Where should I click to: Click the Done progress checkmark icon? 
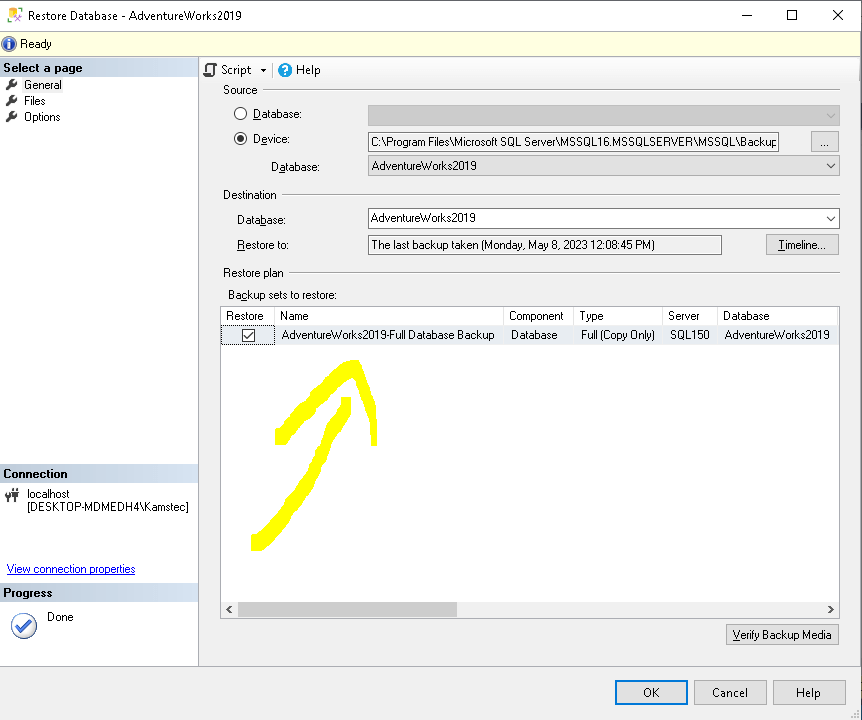click(x=24, y=625)
